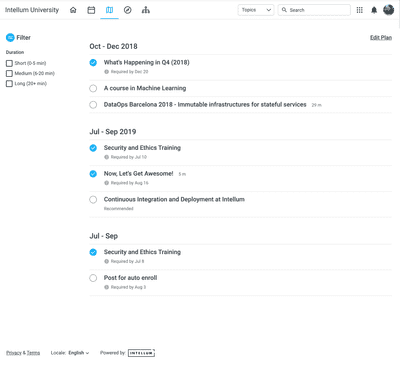Click clock icon beside Required by Aug 3
The width and height of the screenshot is (400, 367).
tap(107, 287)
